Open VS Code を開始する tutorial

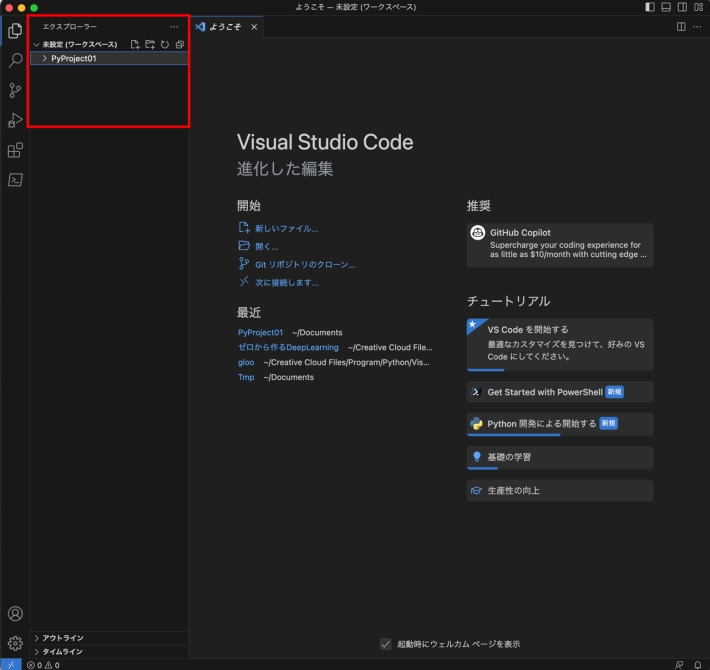point(560,345)
